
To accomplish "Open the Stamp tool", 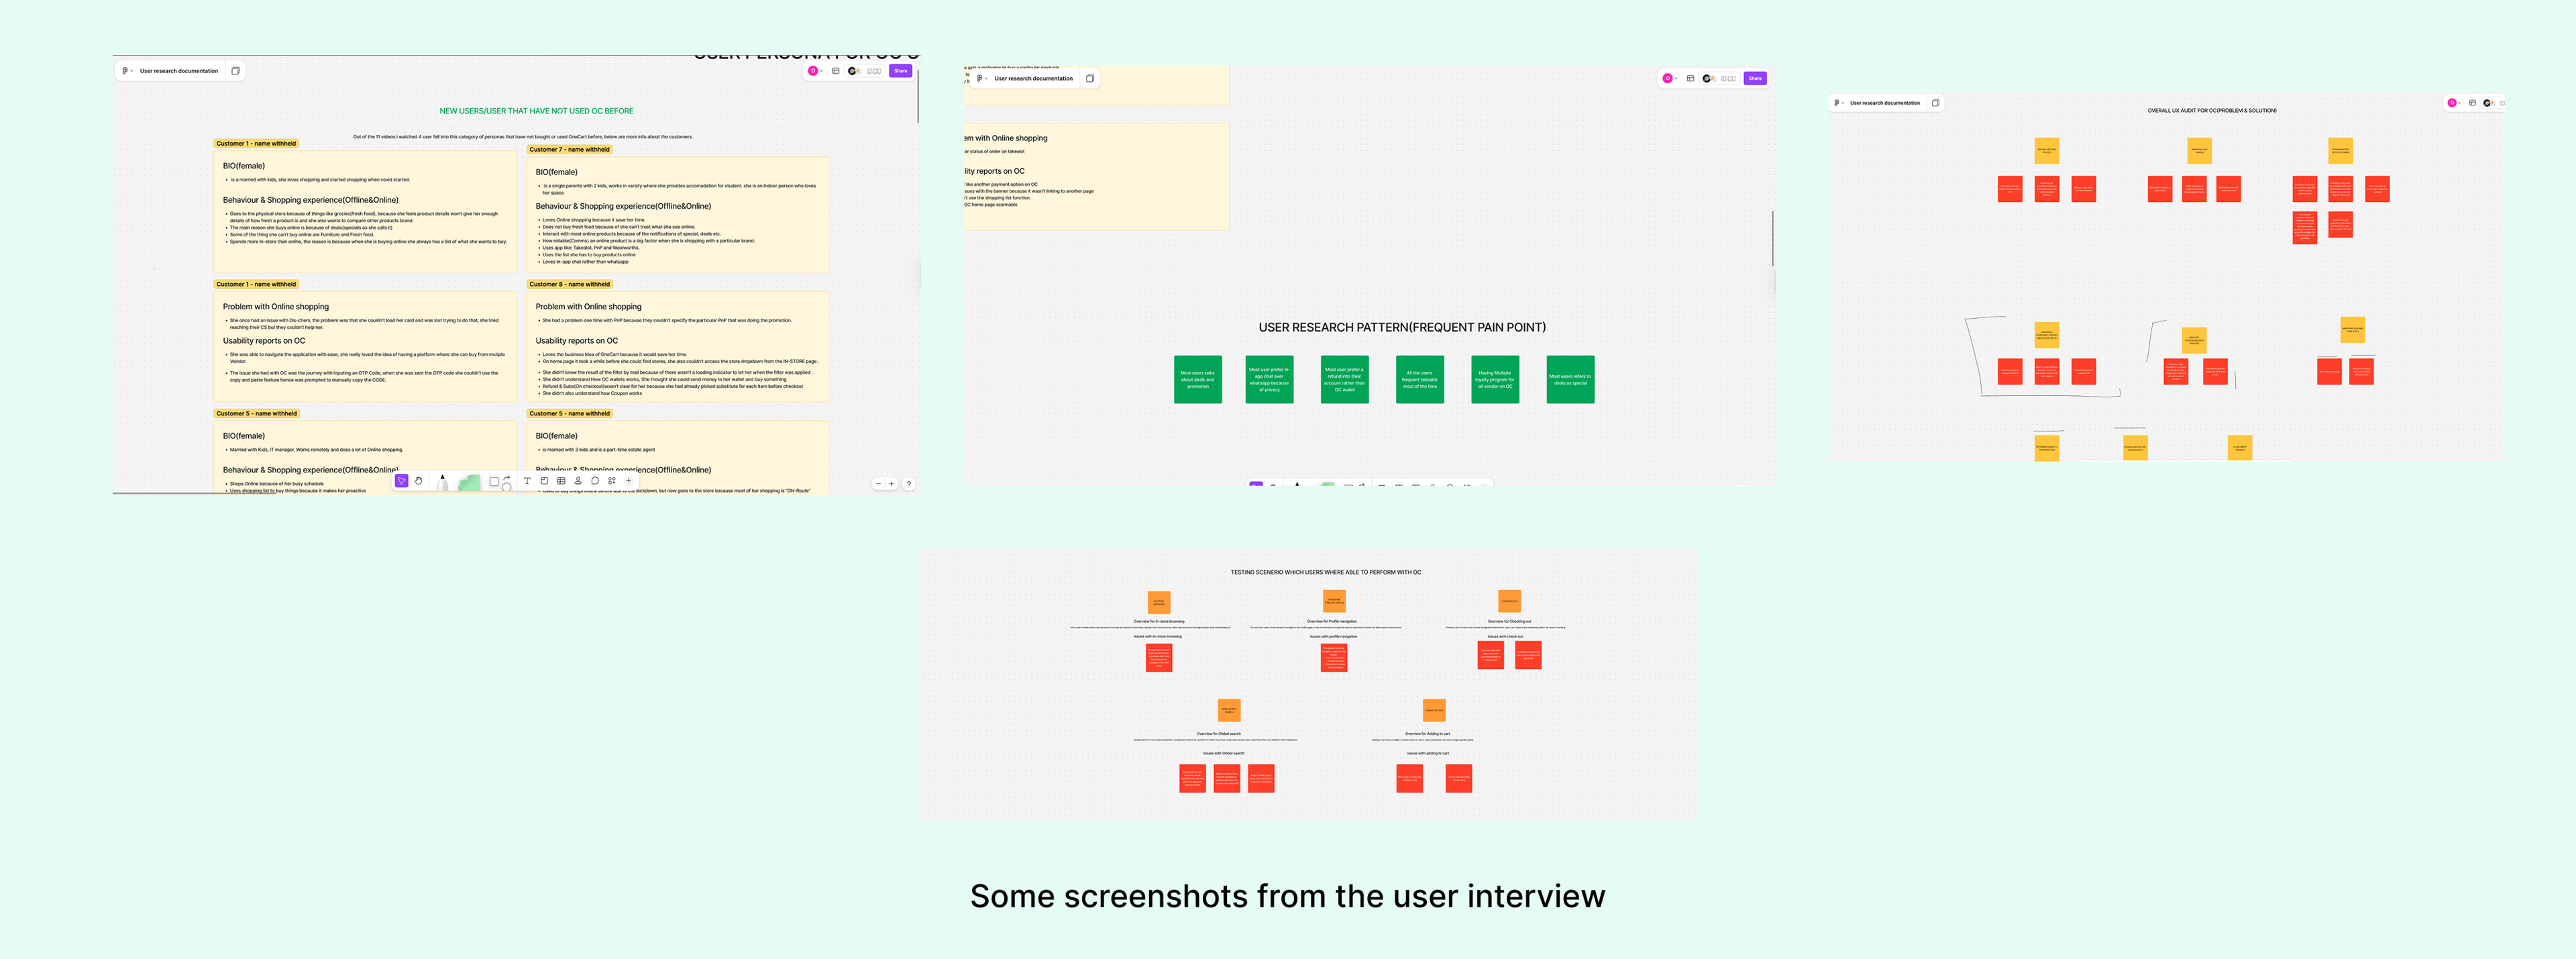I will (x=578, y=481).
